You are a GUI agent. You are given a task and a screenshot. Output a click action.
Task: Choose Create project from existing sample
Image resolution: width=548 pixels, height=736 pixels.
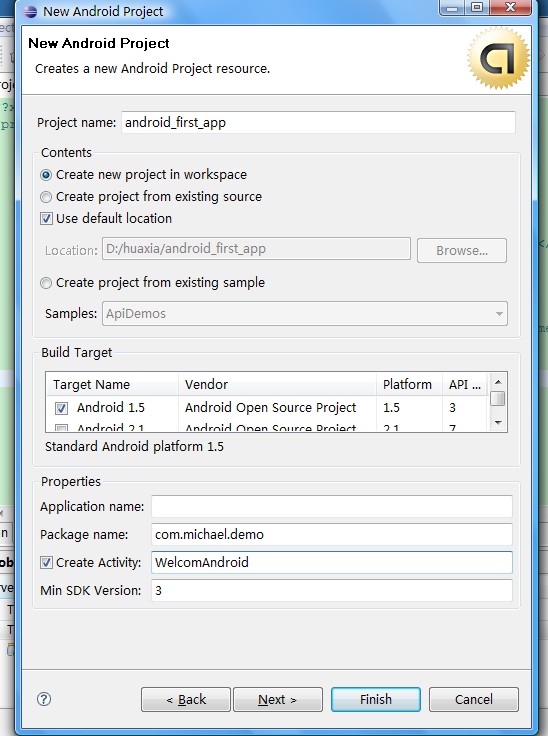(46, 283)
